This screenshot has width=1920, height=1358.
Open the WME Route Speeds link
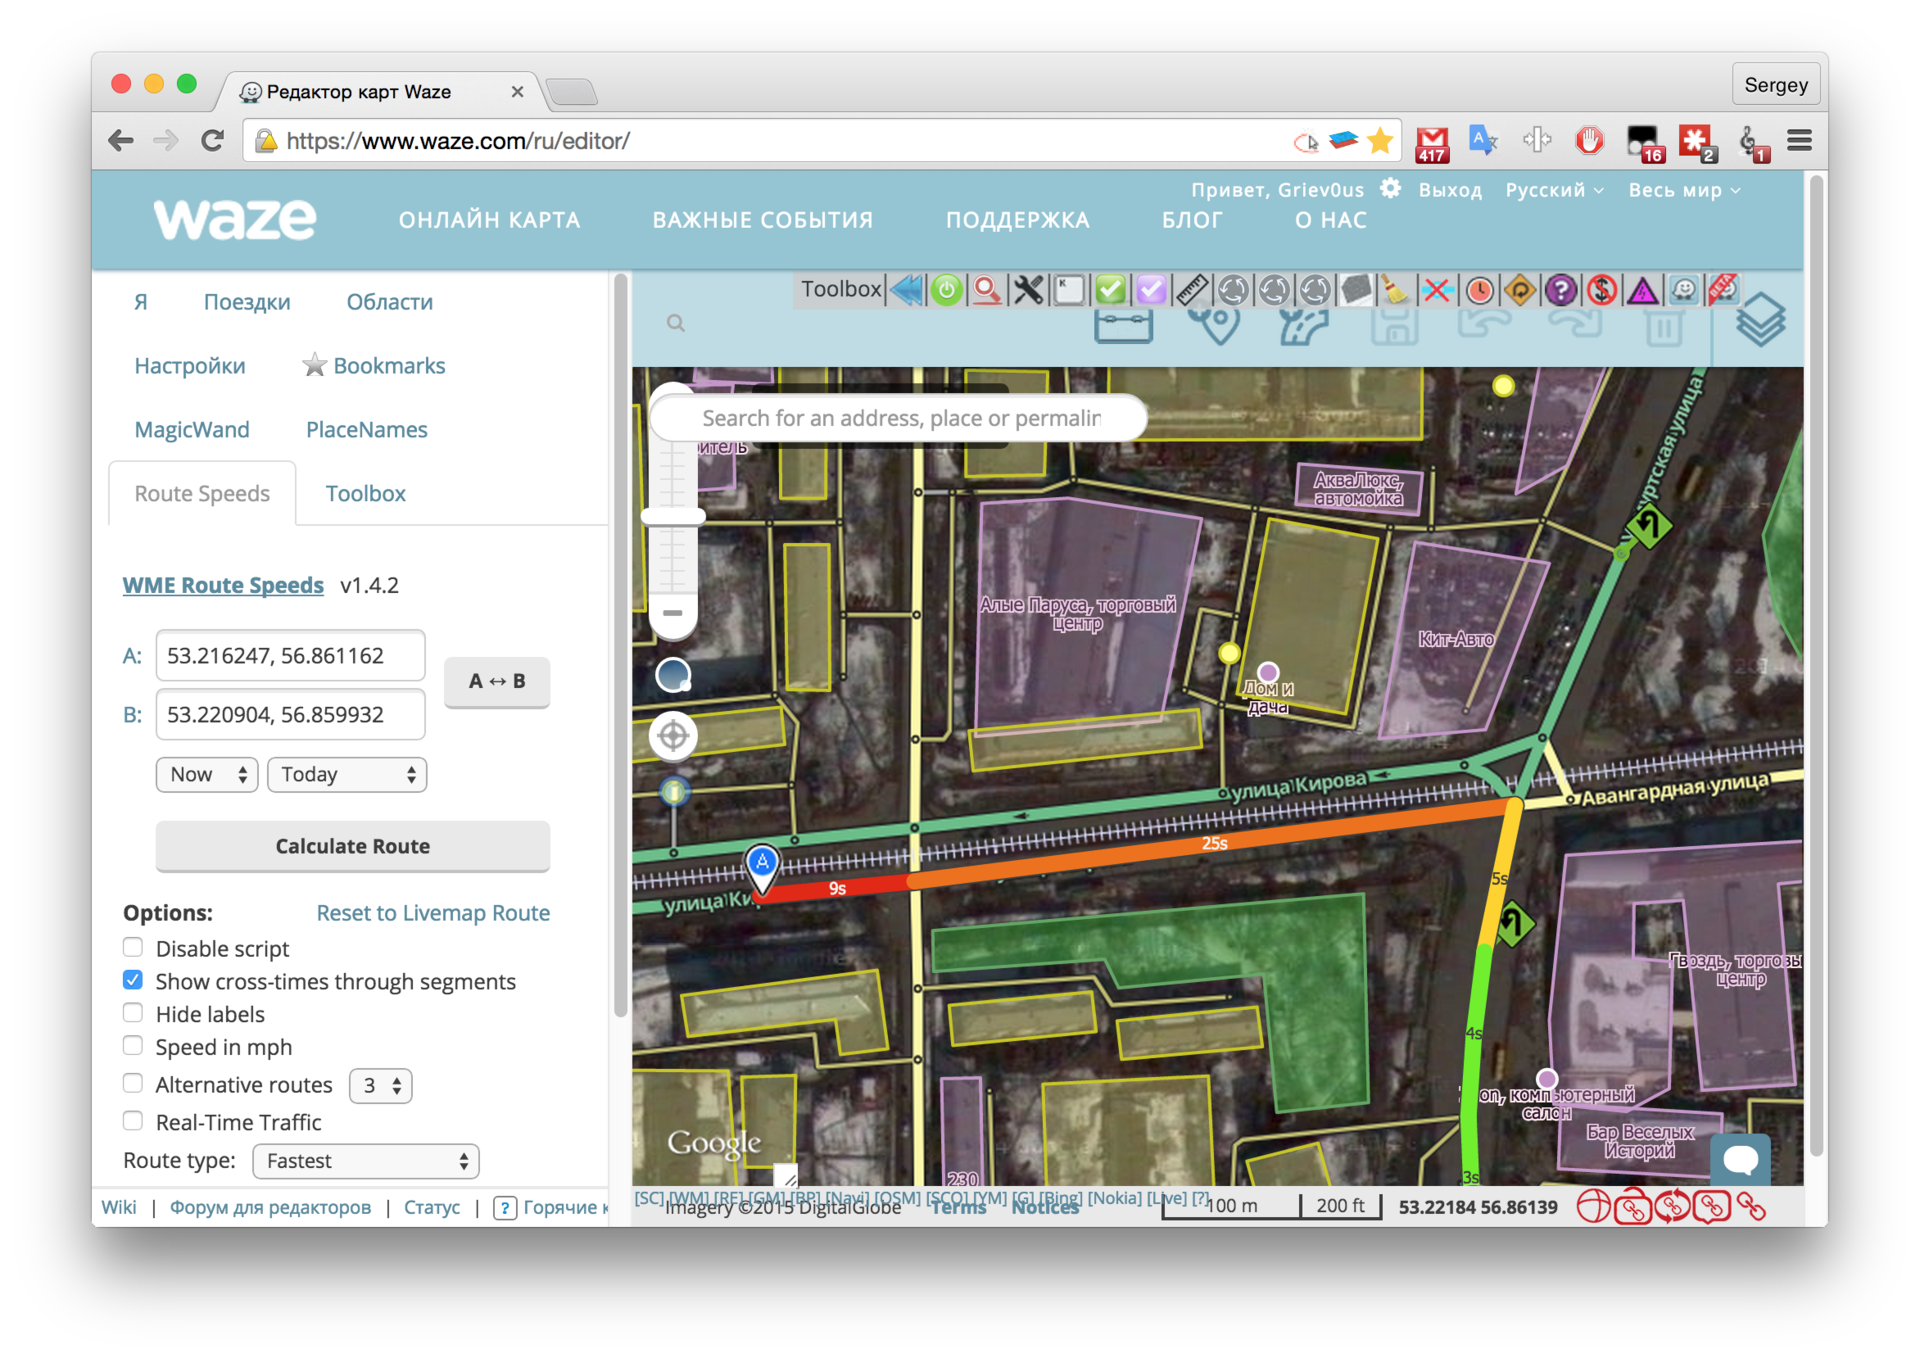click(223, 585)
